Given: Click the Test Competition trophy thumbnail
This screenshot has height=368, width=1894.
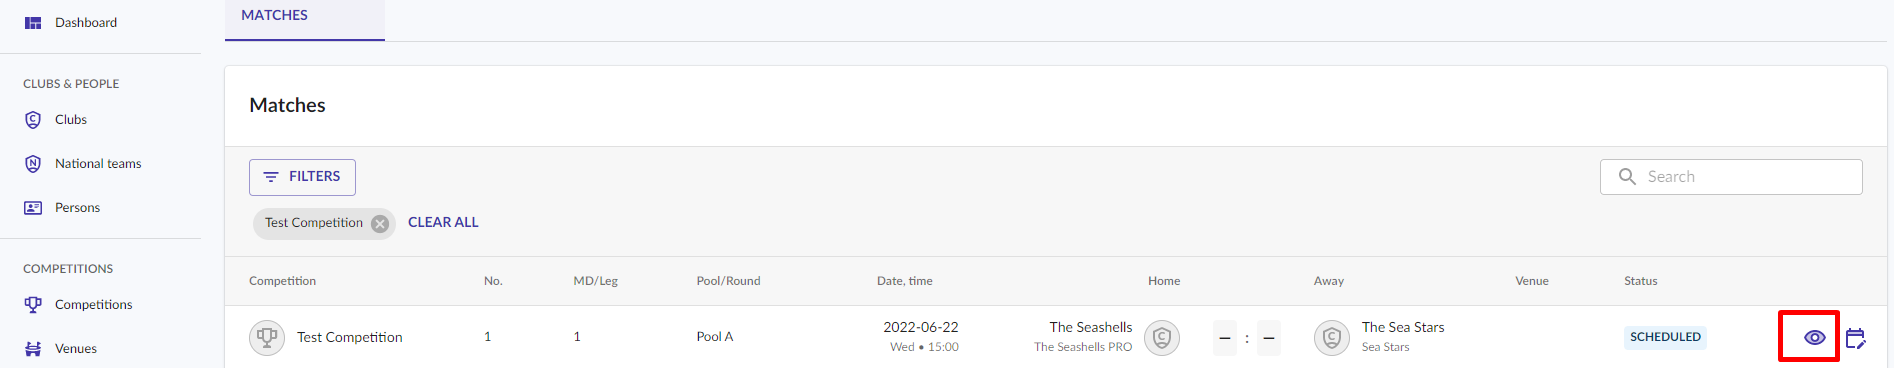Looking at the screenshot, I should [x=267, y=338].
